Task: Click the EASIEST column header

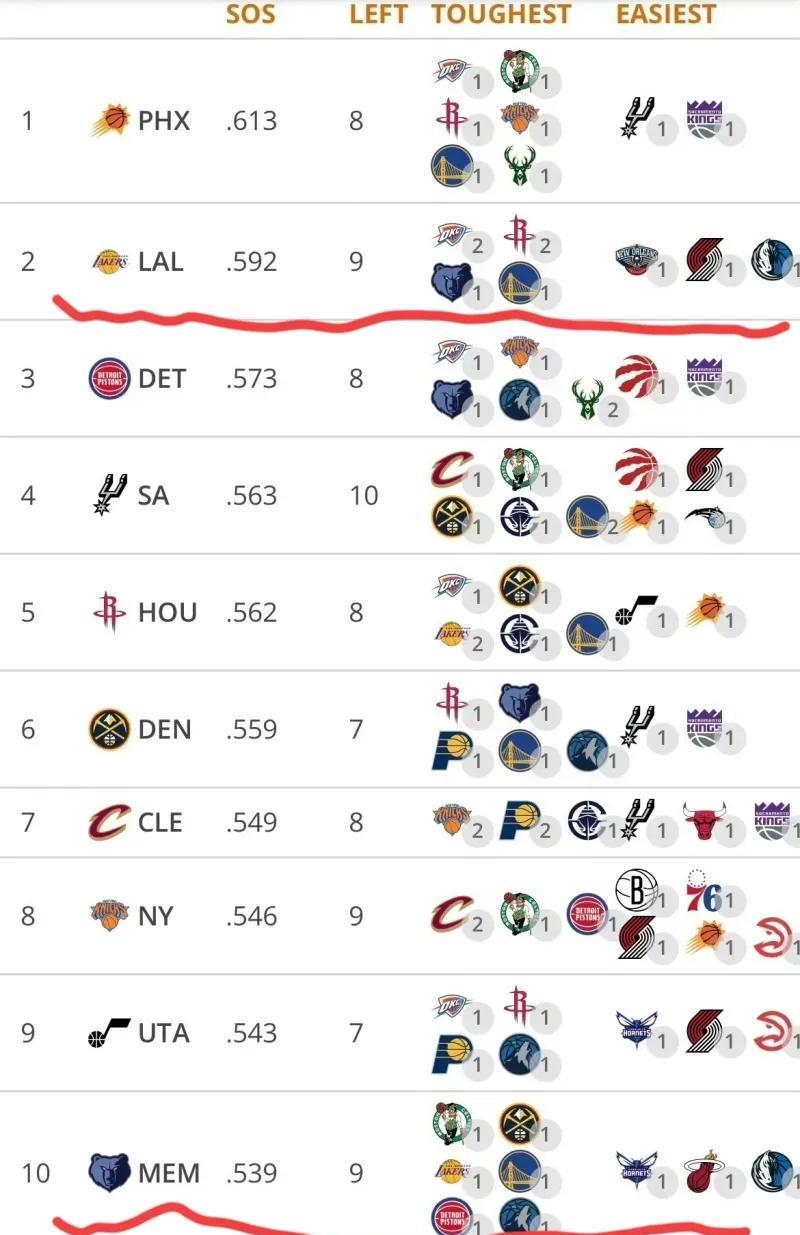Action: pyautogui.click(x=666, y=14)
